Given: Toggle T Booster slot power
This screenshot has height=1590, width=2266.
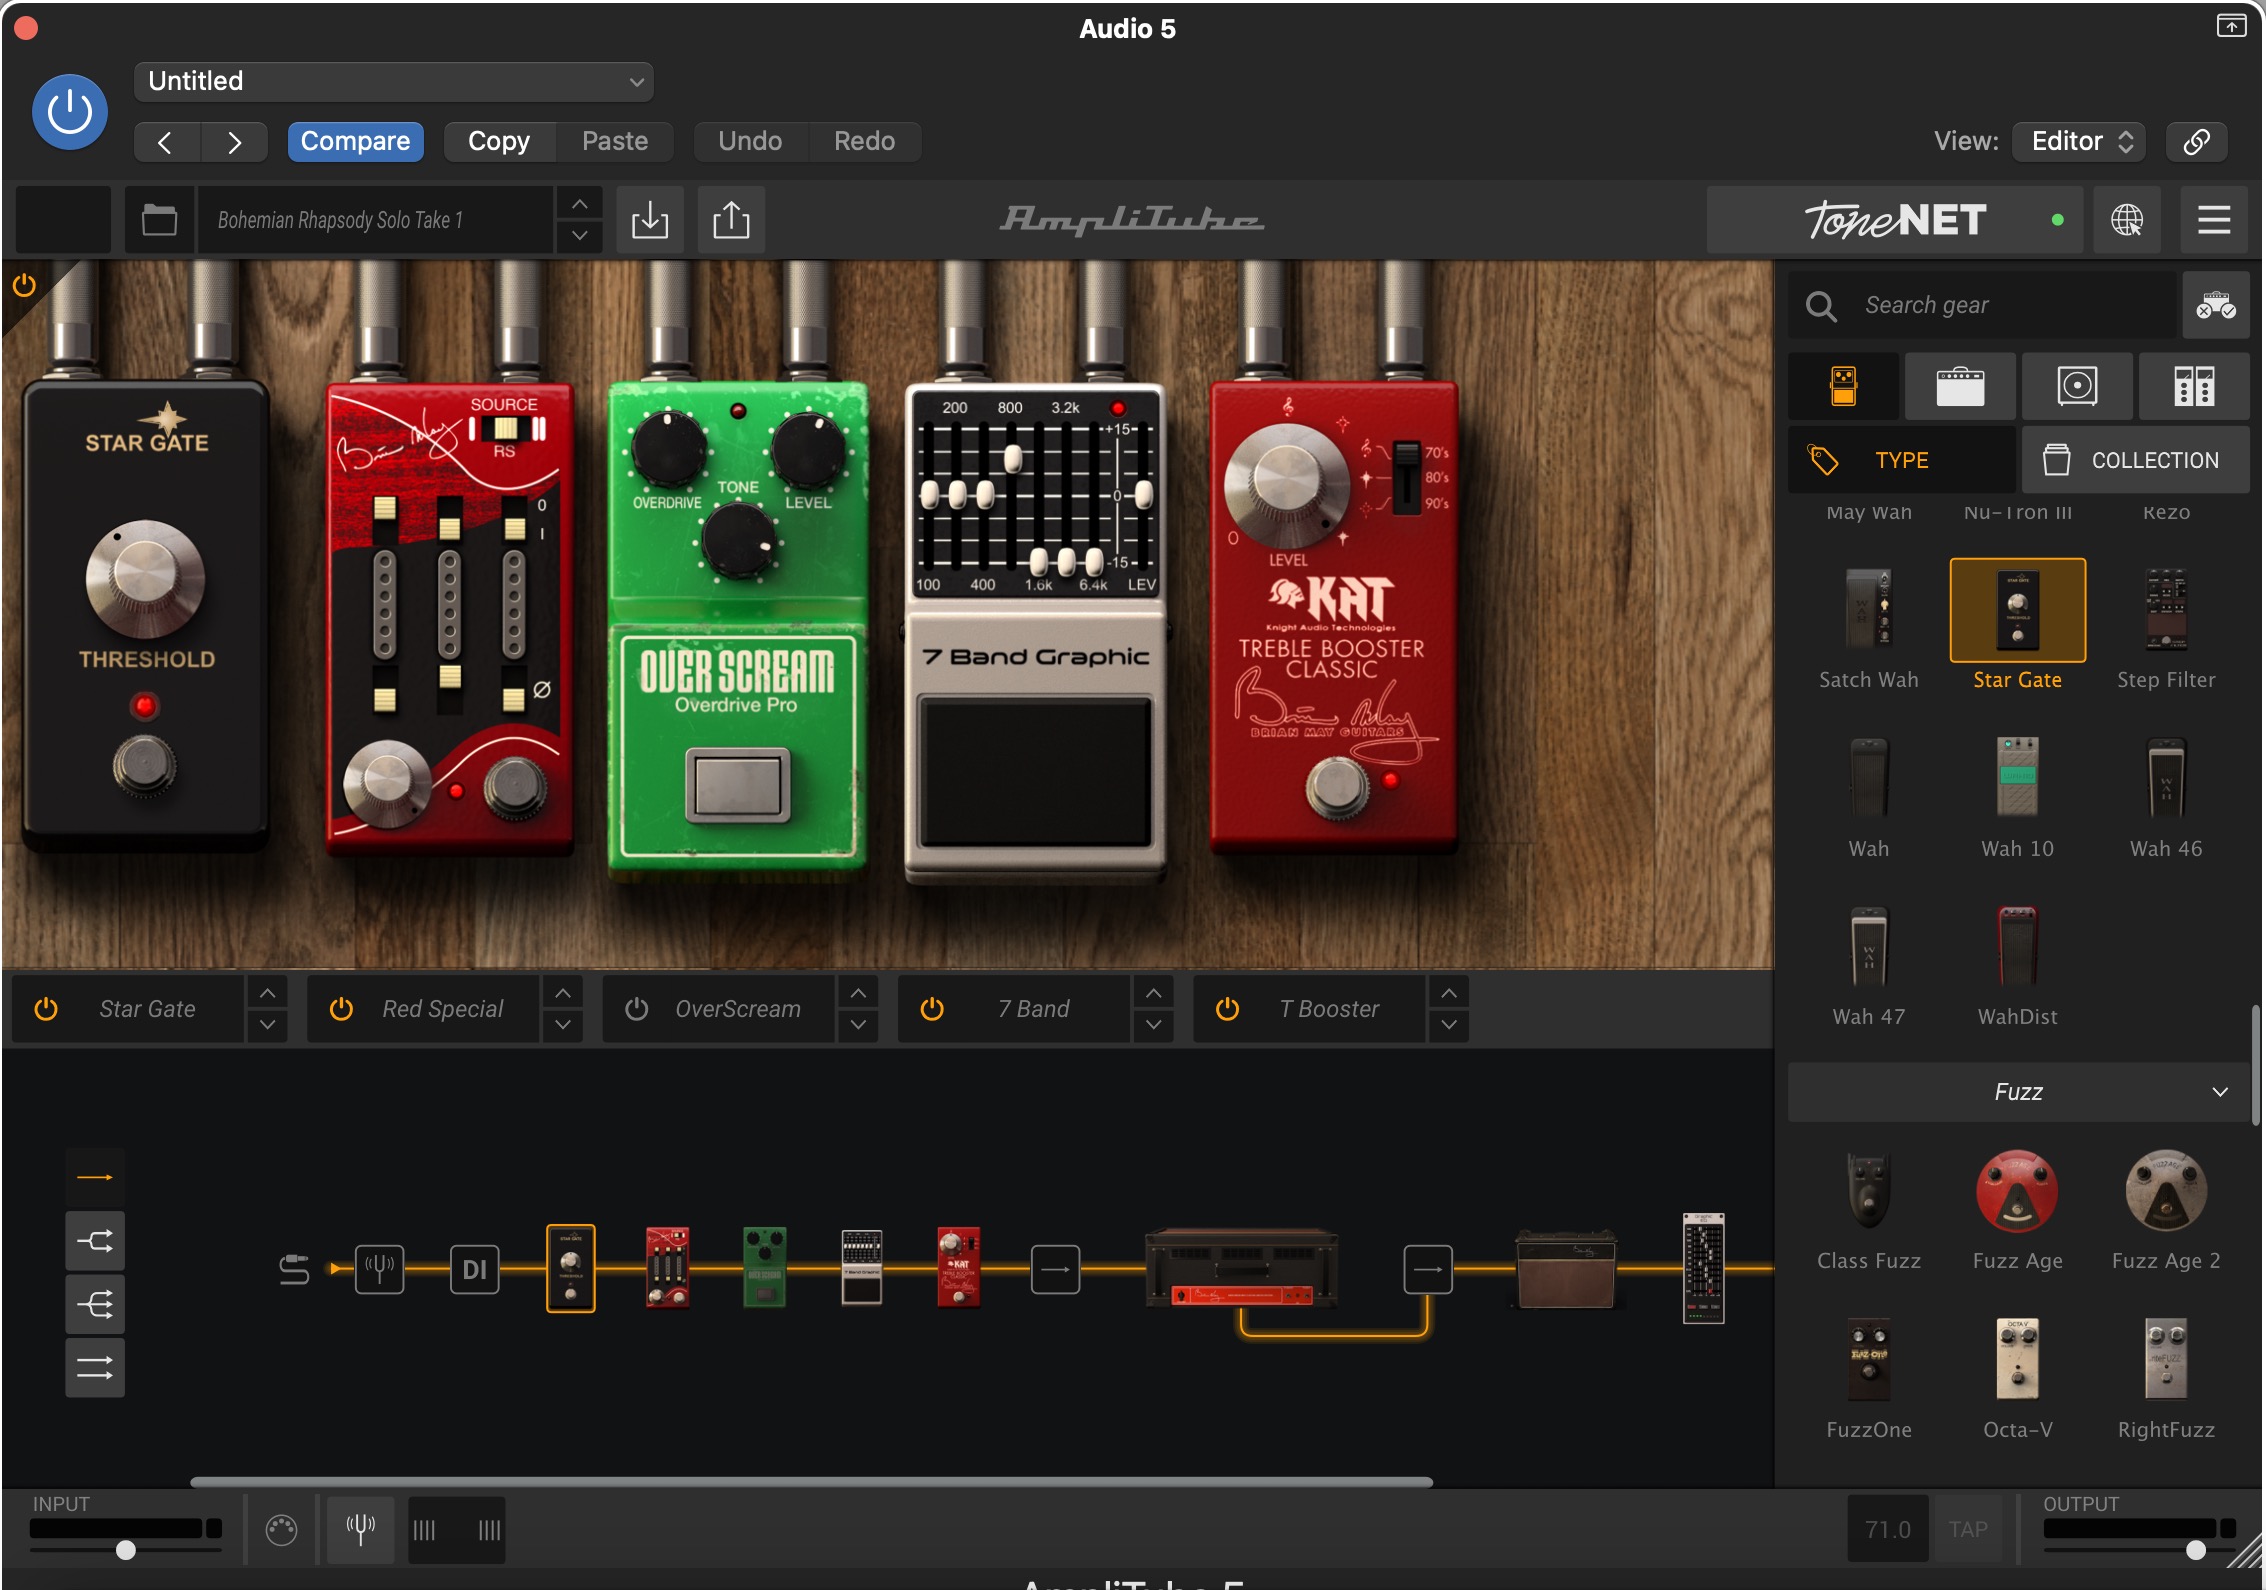Looking at the screenshot, I should (1227, 1009).
